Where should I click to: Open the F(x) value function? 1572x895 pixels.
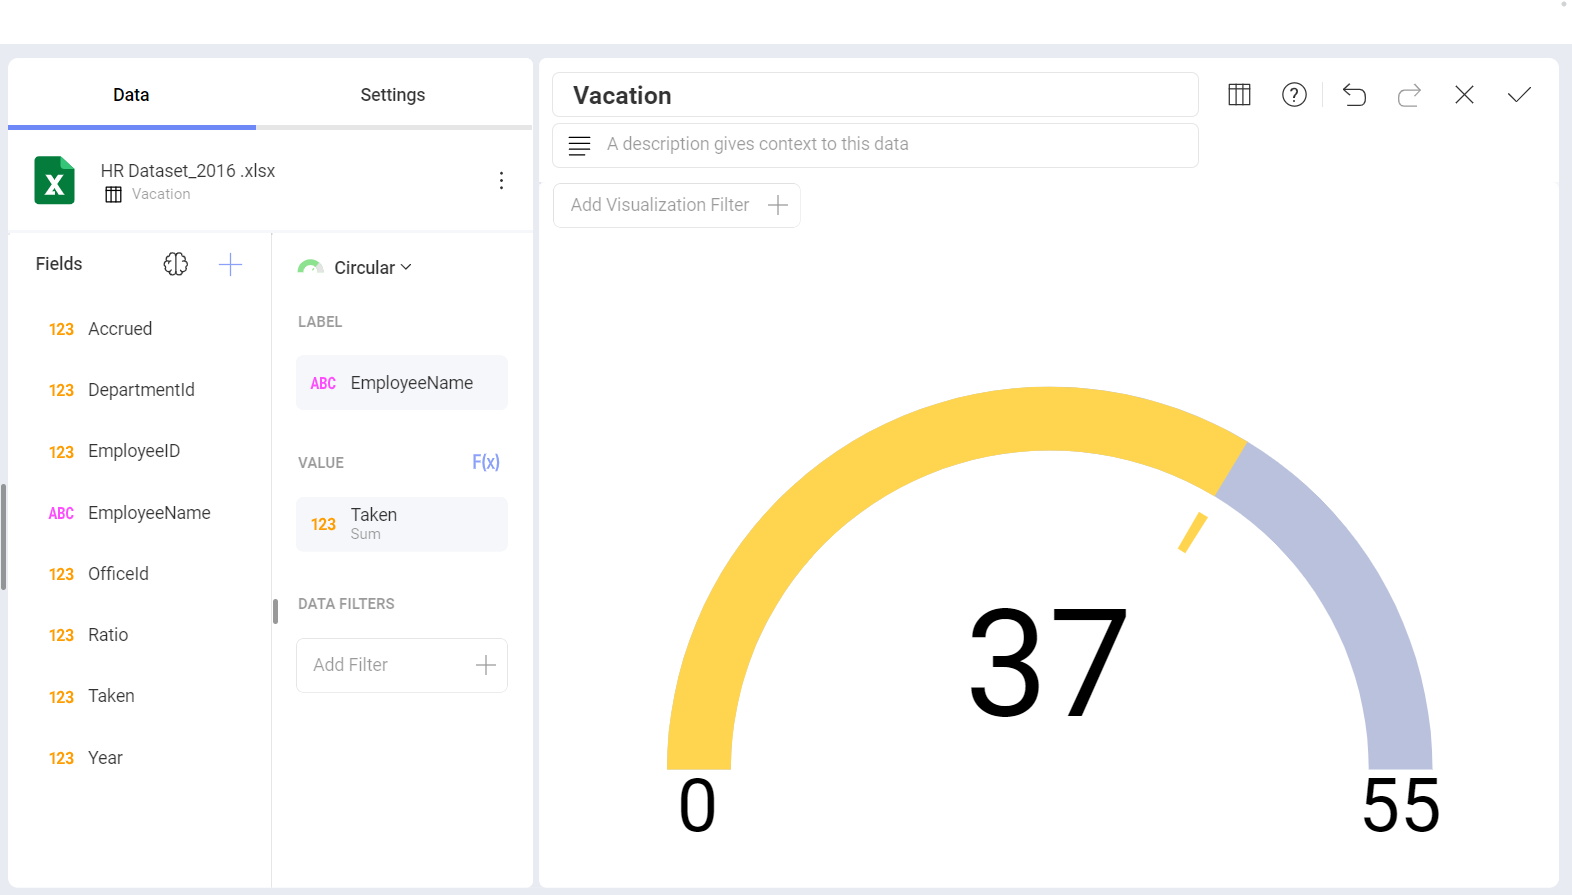coord(486,462)
